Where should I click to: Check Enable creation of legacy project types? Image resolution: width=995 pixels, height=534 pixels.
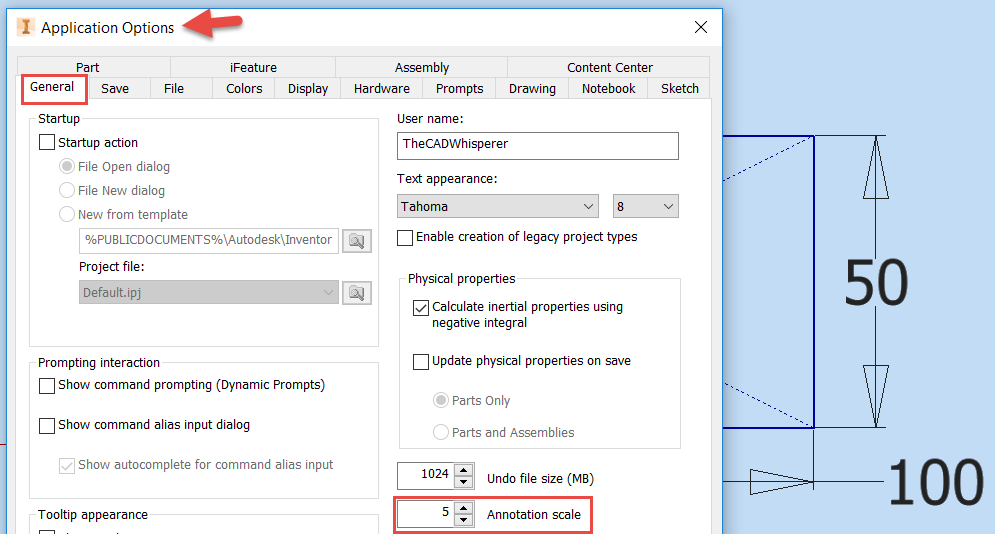(x=405, y=238)
